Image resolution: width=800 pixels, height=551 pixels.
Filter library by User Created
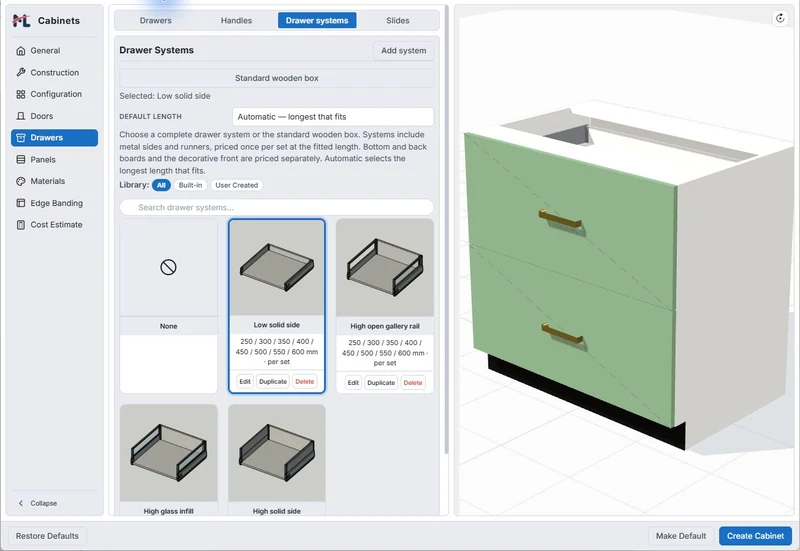[236, 185]
